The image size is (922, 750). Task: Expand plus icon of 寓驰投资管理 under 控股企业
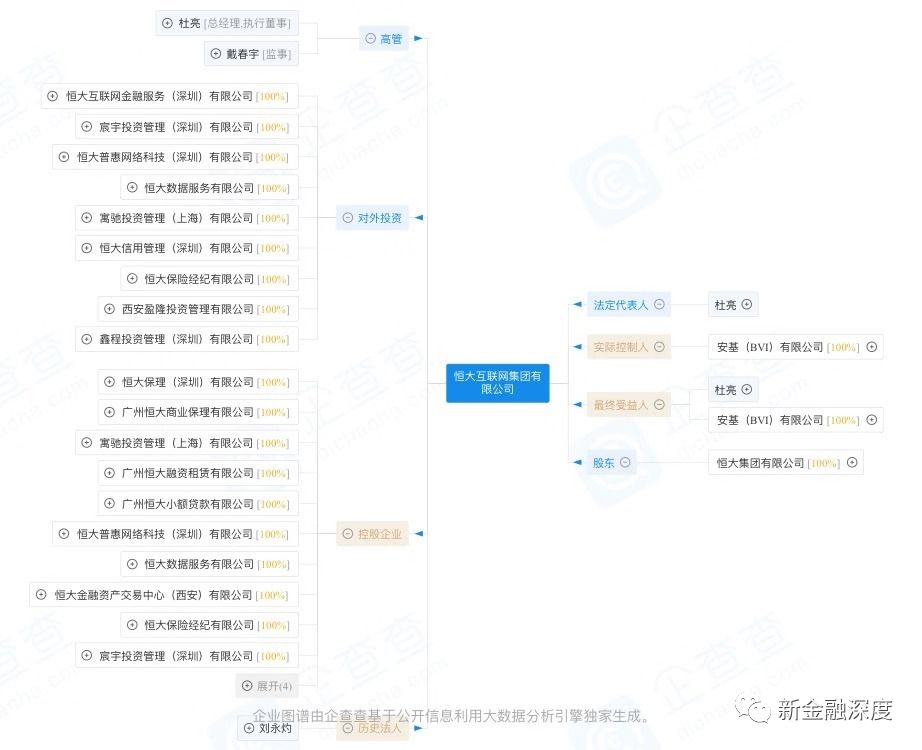click(x=86, y=442)
